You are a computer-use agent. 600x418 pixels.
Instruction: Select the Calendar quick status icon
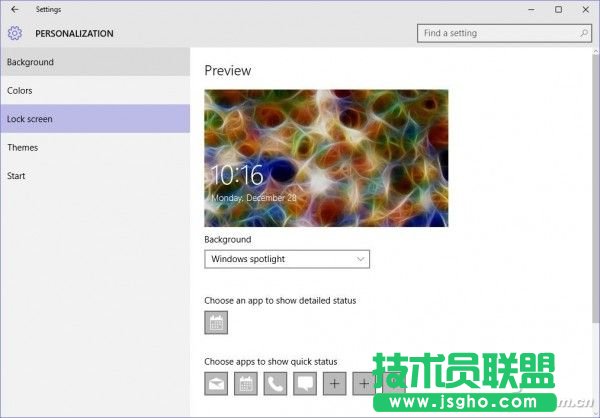(245, 383)
